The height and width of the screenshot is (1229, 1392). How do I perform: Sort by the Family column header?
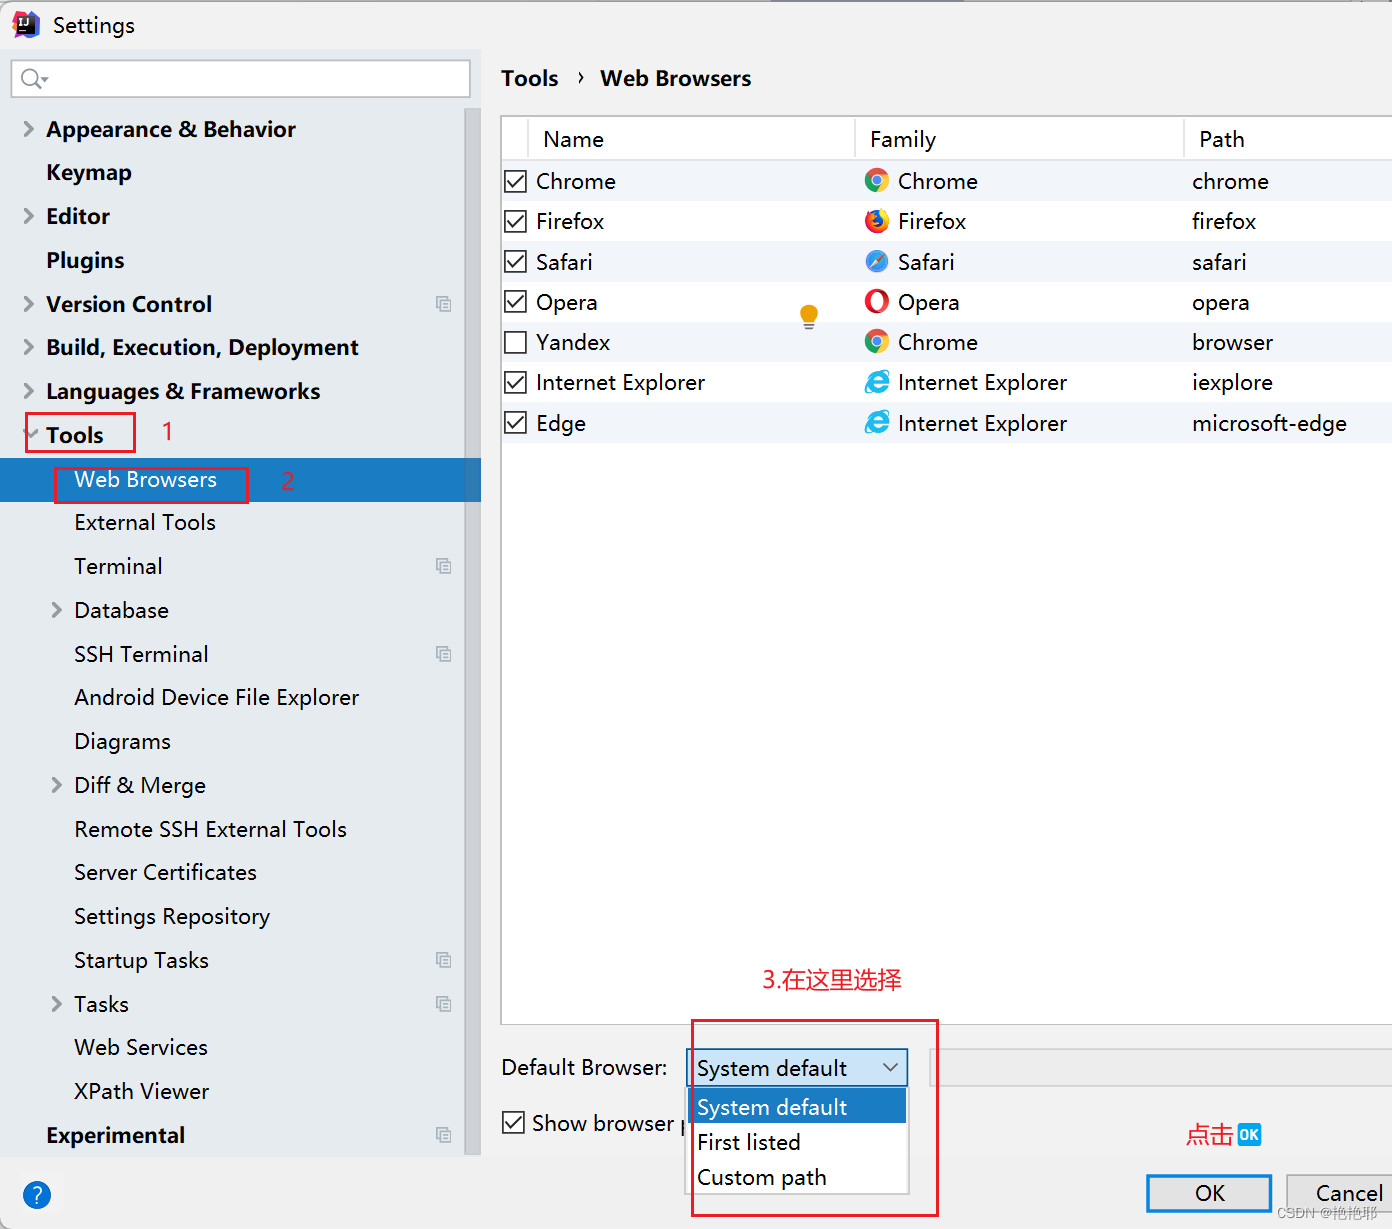click(1019, 139)
